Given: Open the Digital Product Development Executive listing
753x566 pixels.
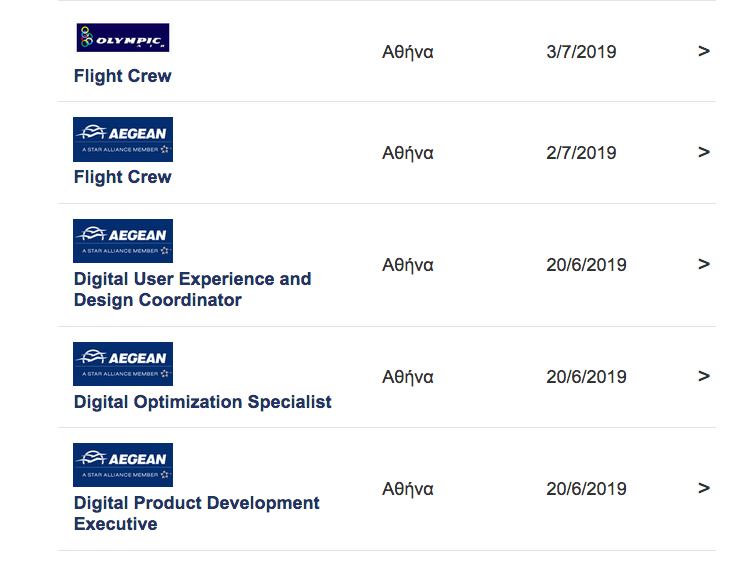Looking at the screenshot, I should (x=196, y=513).
